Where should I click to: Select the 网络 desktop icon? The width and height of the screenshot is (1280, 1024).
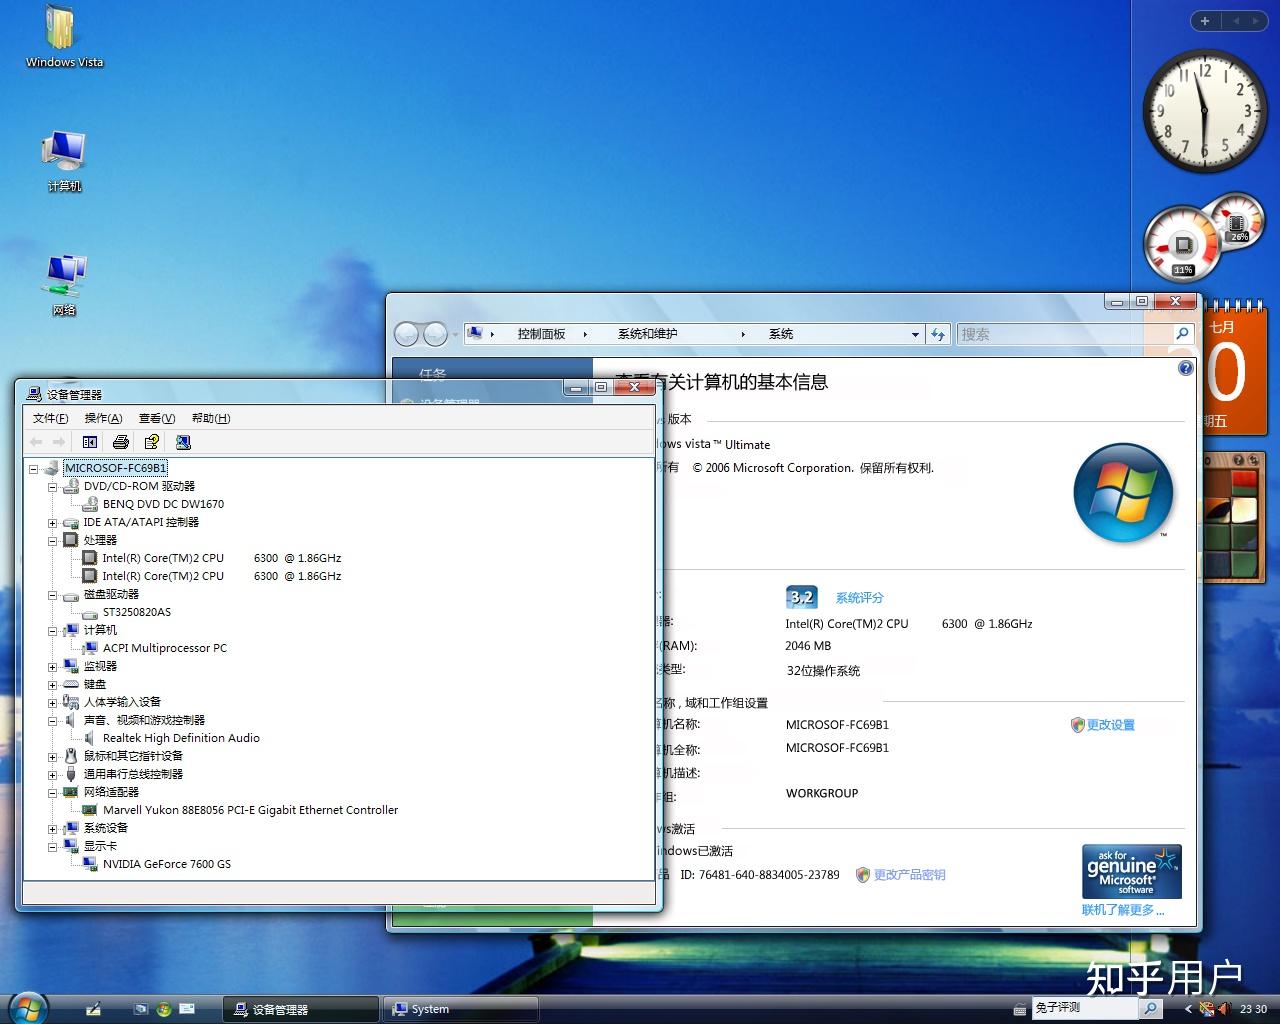[x=64, y=285]
